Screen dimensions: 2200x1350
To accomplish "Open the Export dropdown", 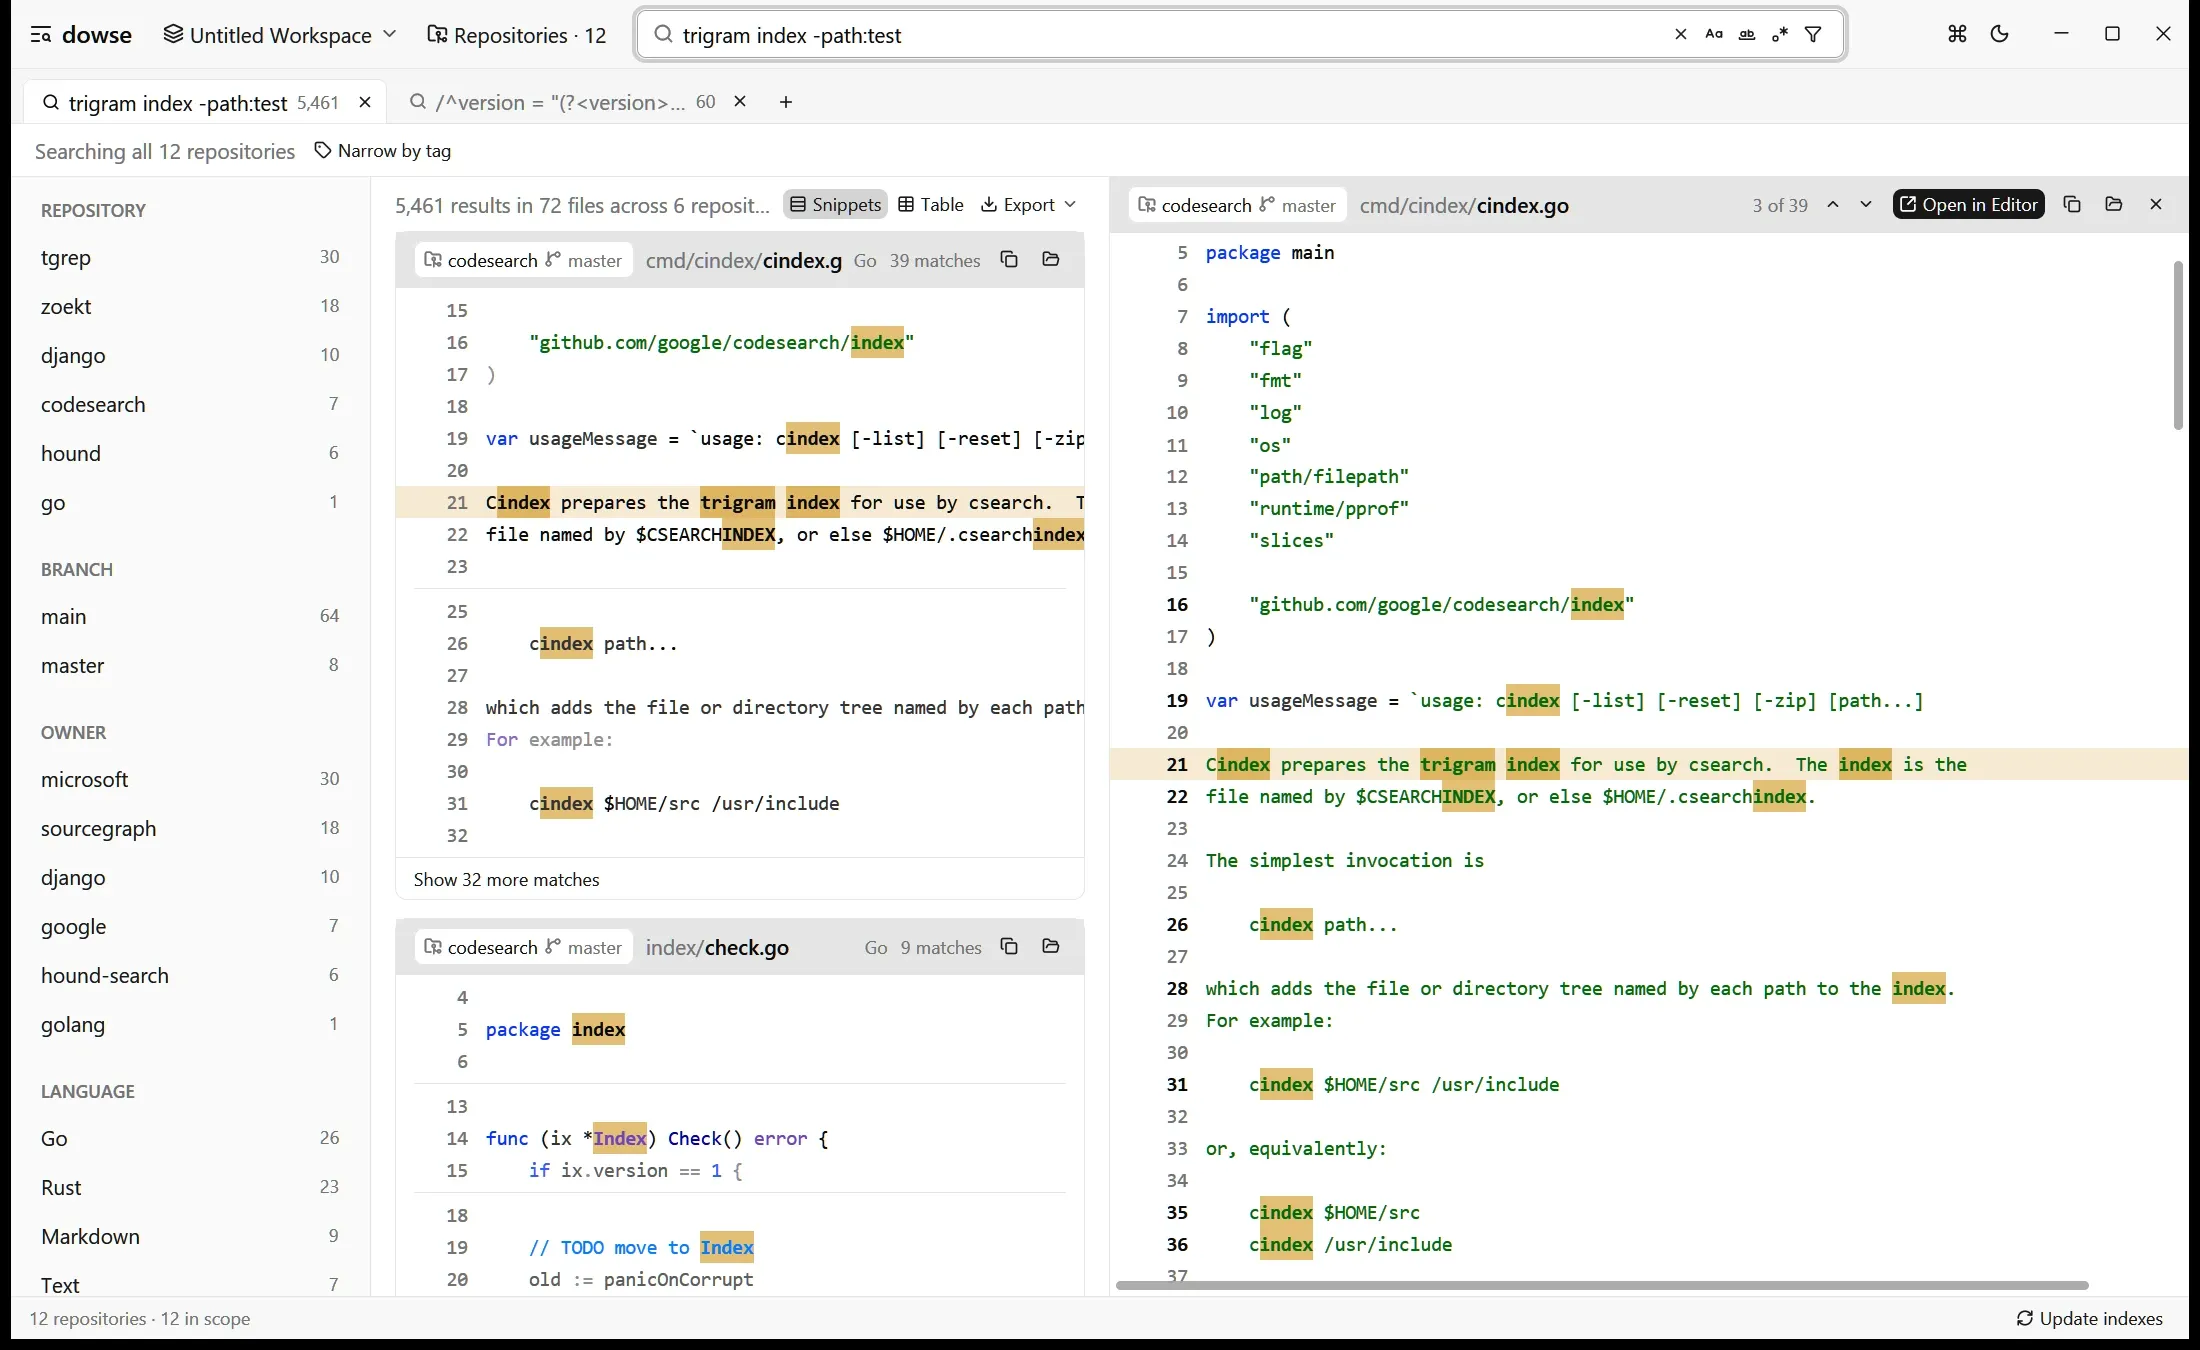I will 1029,205.
